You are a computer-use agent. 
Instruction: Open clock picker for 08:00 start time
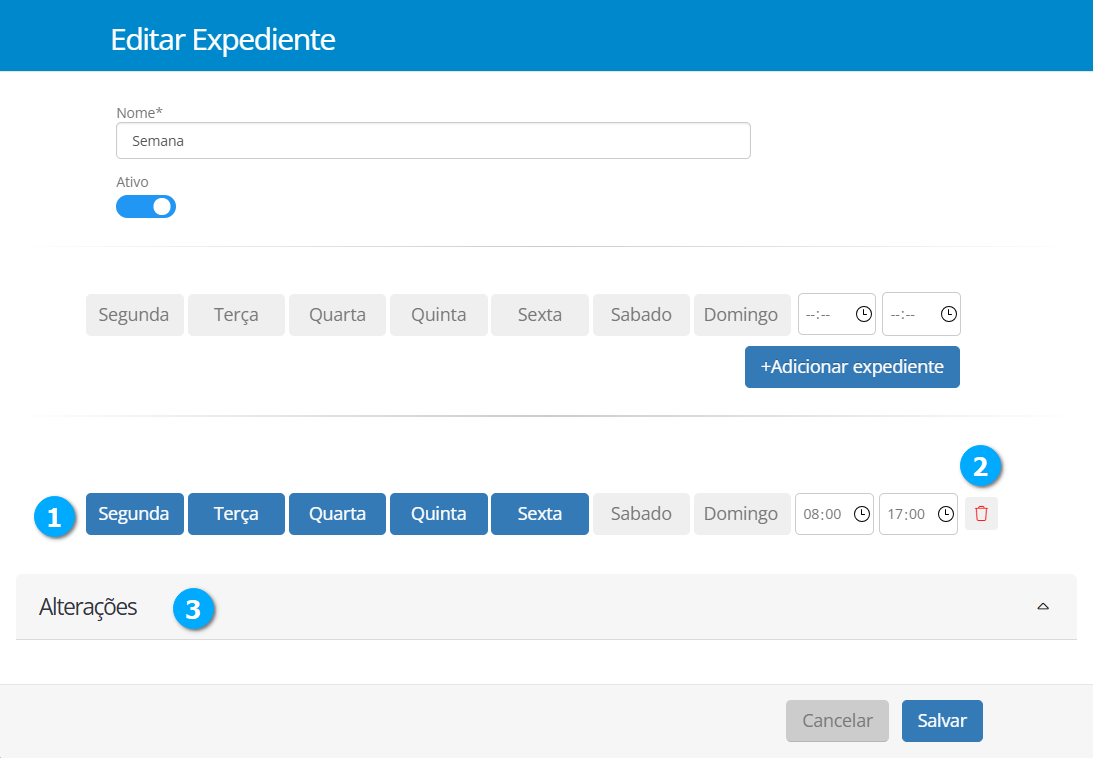[x=861, y=514]
